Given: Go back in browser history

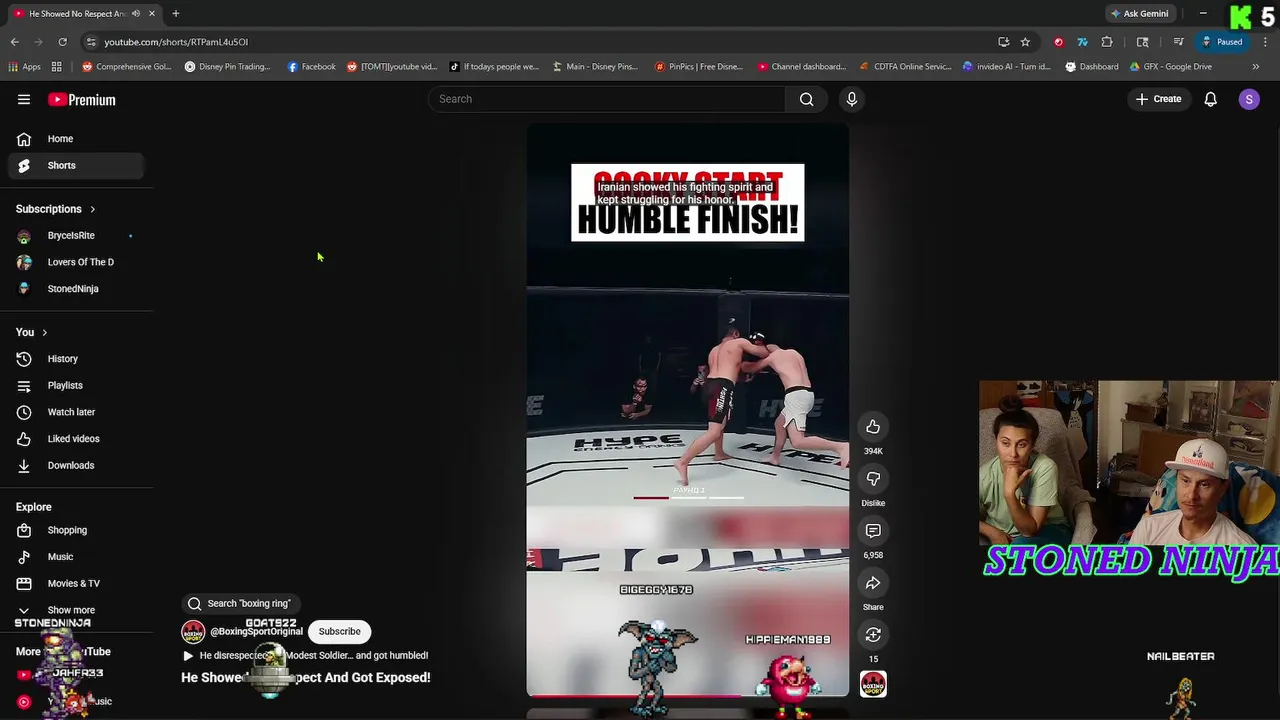Looking at the screenshot, I should click(14, 42).
